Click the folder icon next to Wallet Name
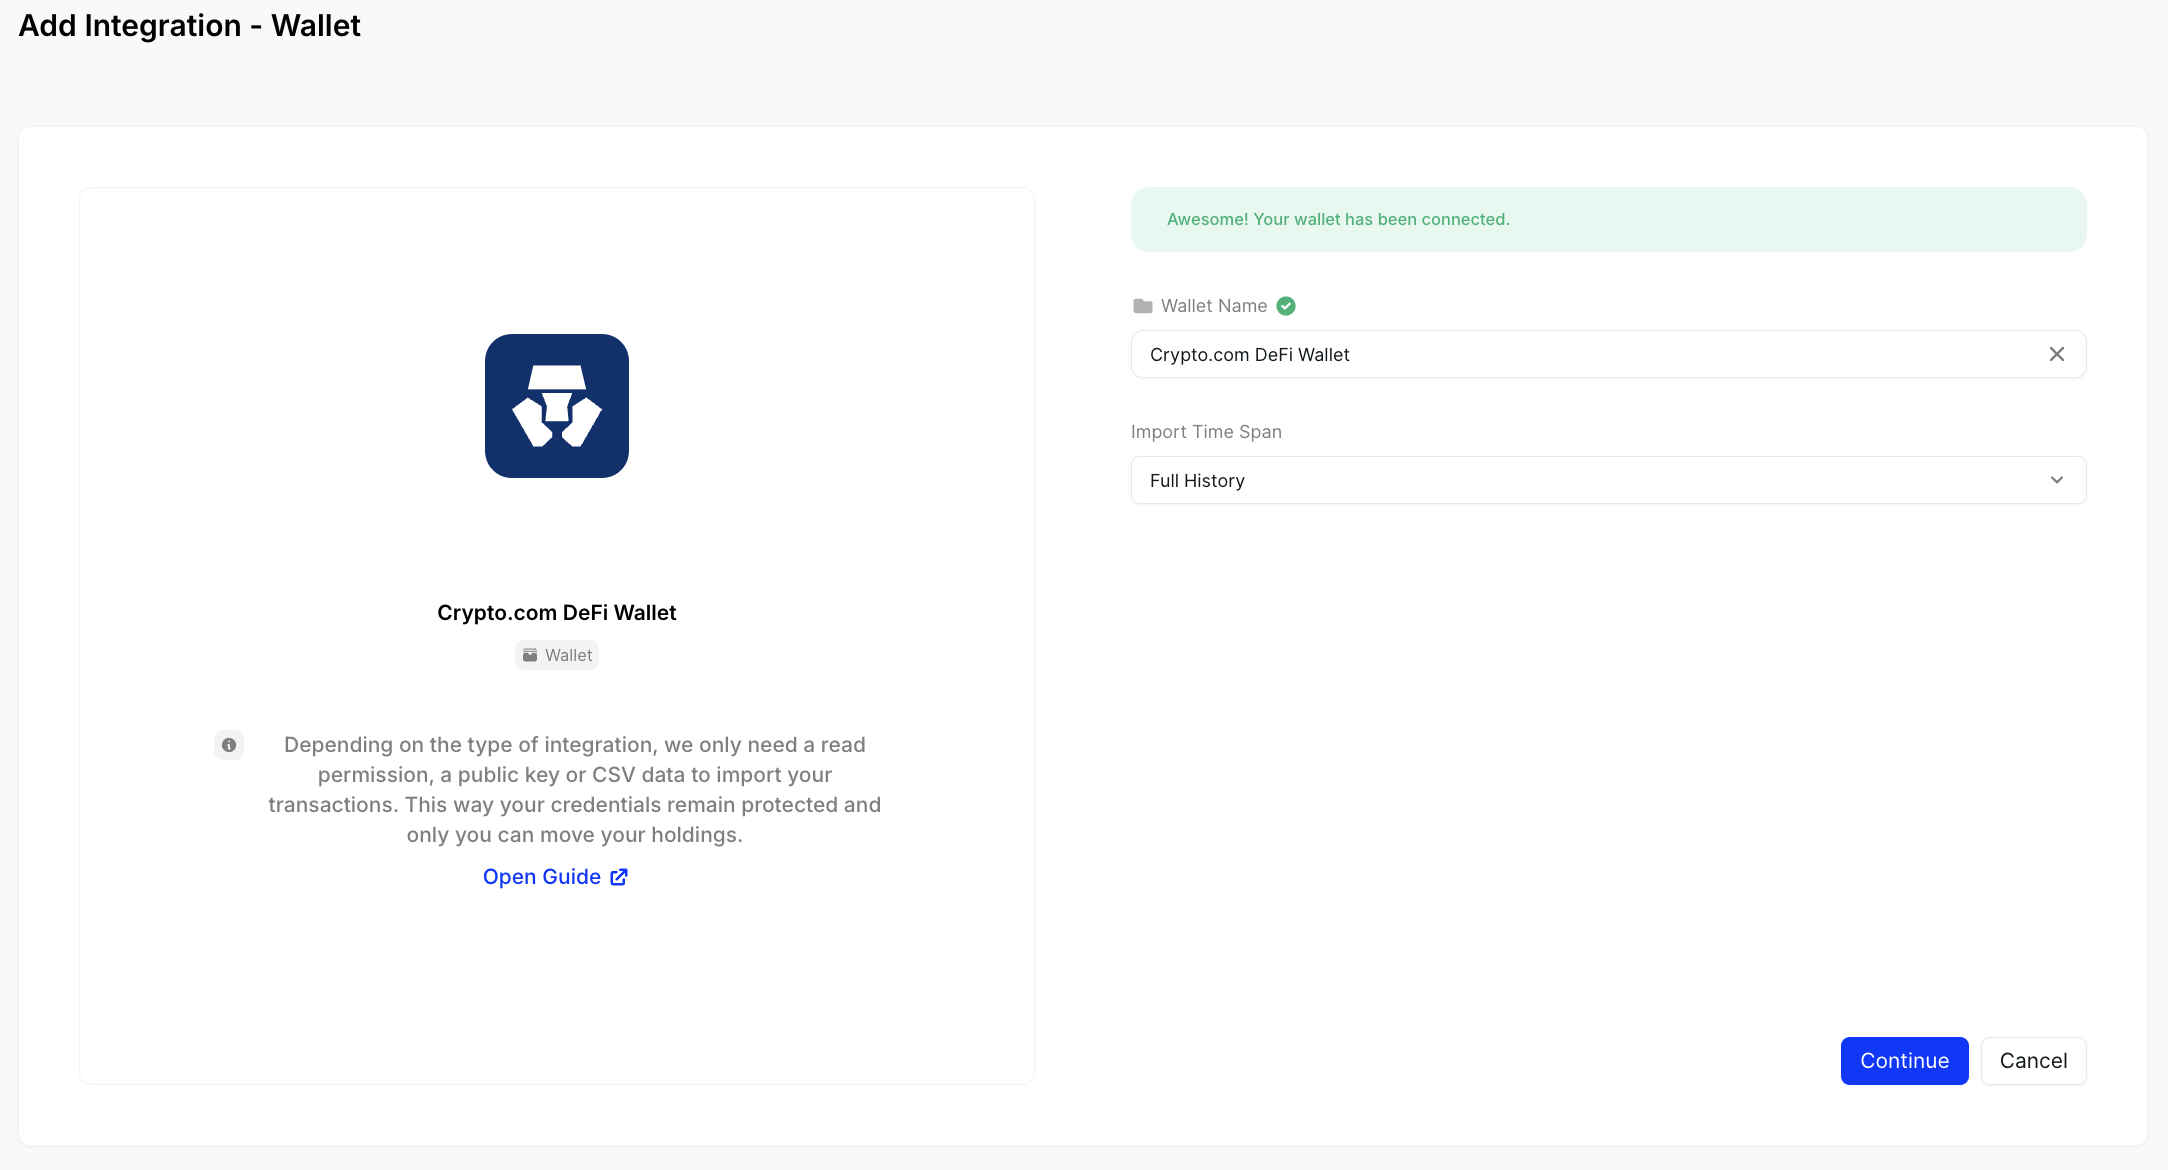This screenshot has height=1170, width=2168. click(x=1142, y=306)
